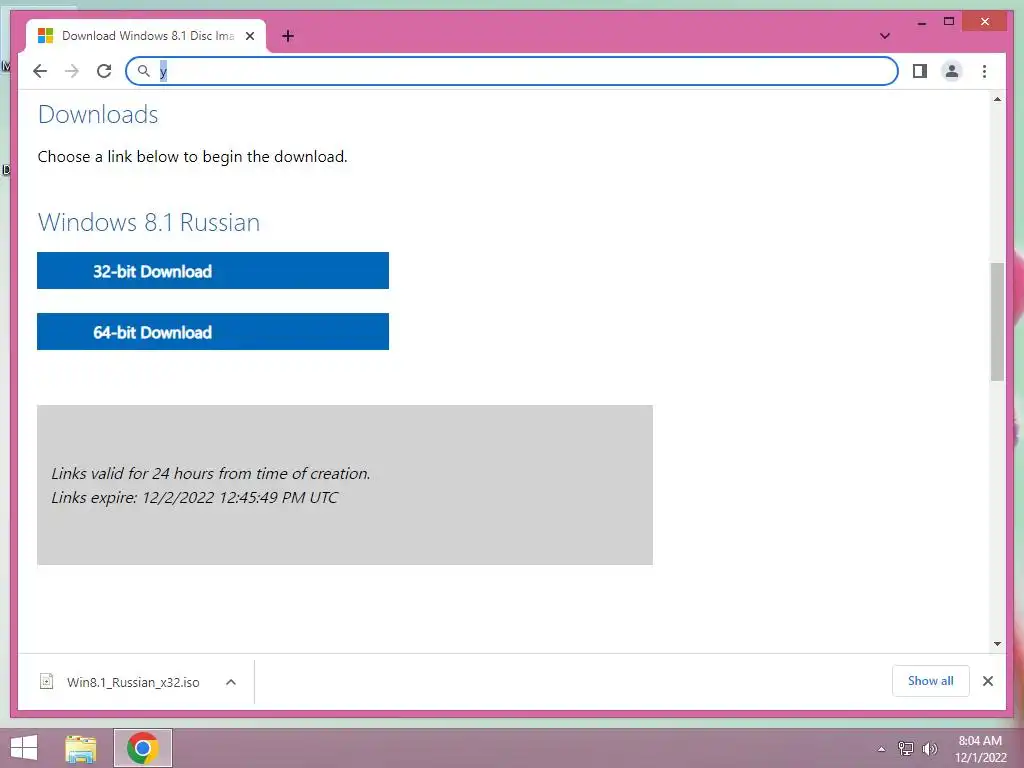1024x768 pixels.
Task: Open the Windows Start button
Action: pos(24,748)
